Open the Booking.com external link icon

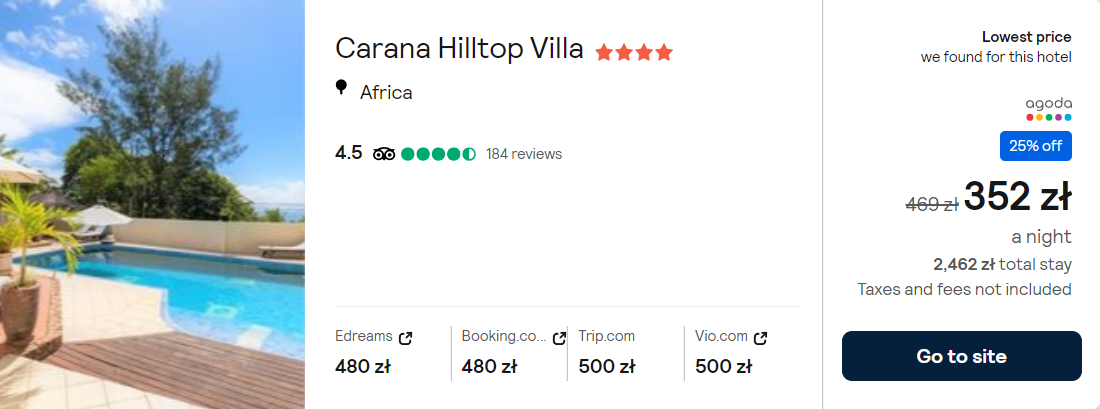tap(559, 338)
